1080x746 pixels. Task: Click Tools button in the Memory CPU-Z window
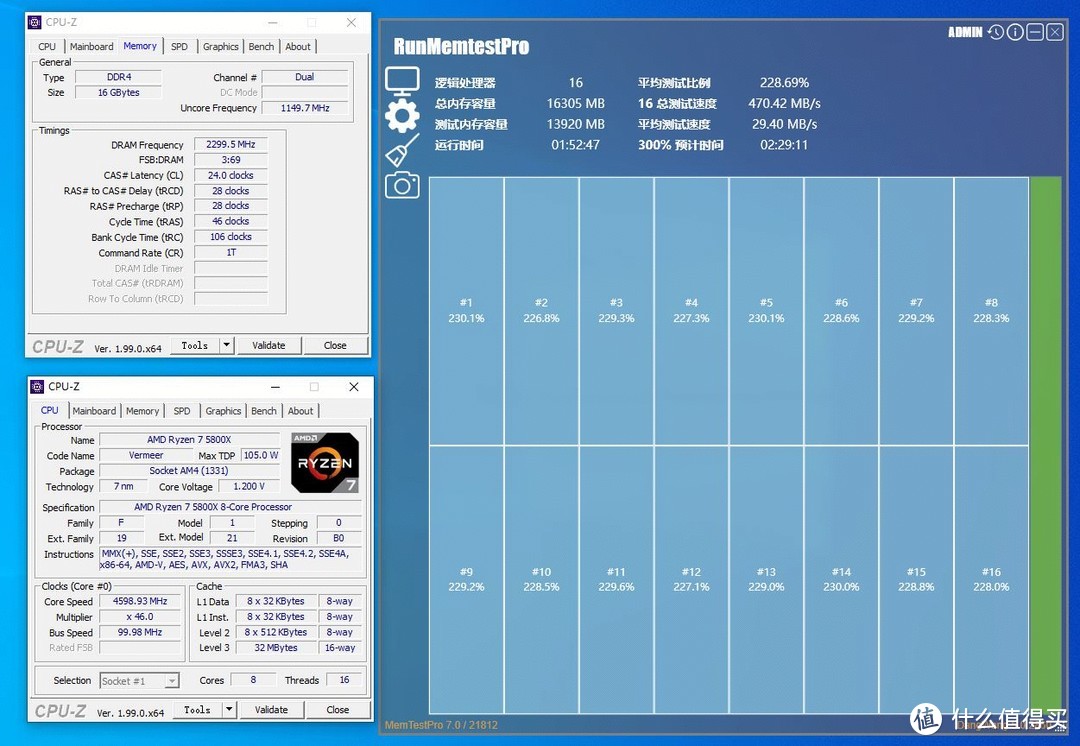pyautogui.click(x=195, y=345)
